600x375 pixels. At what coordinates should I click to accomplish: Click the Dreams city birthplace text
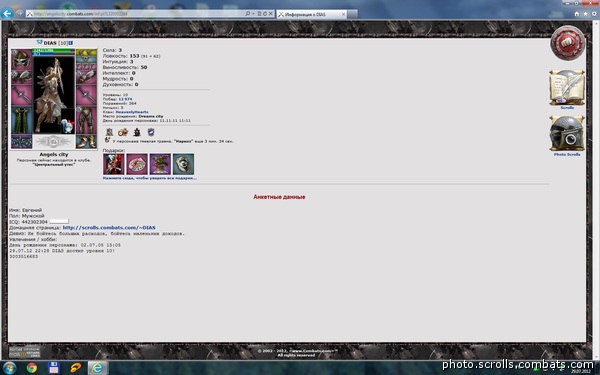[x=151, y=116]
